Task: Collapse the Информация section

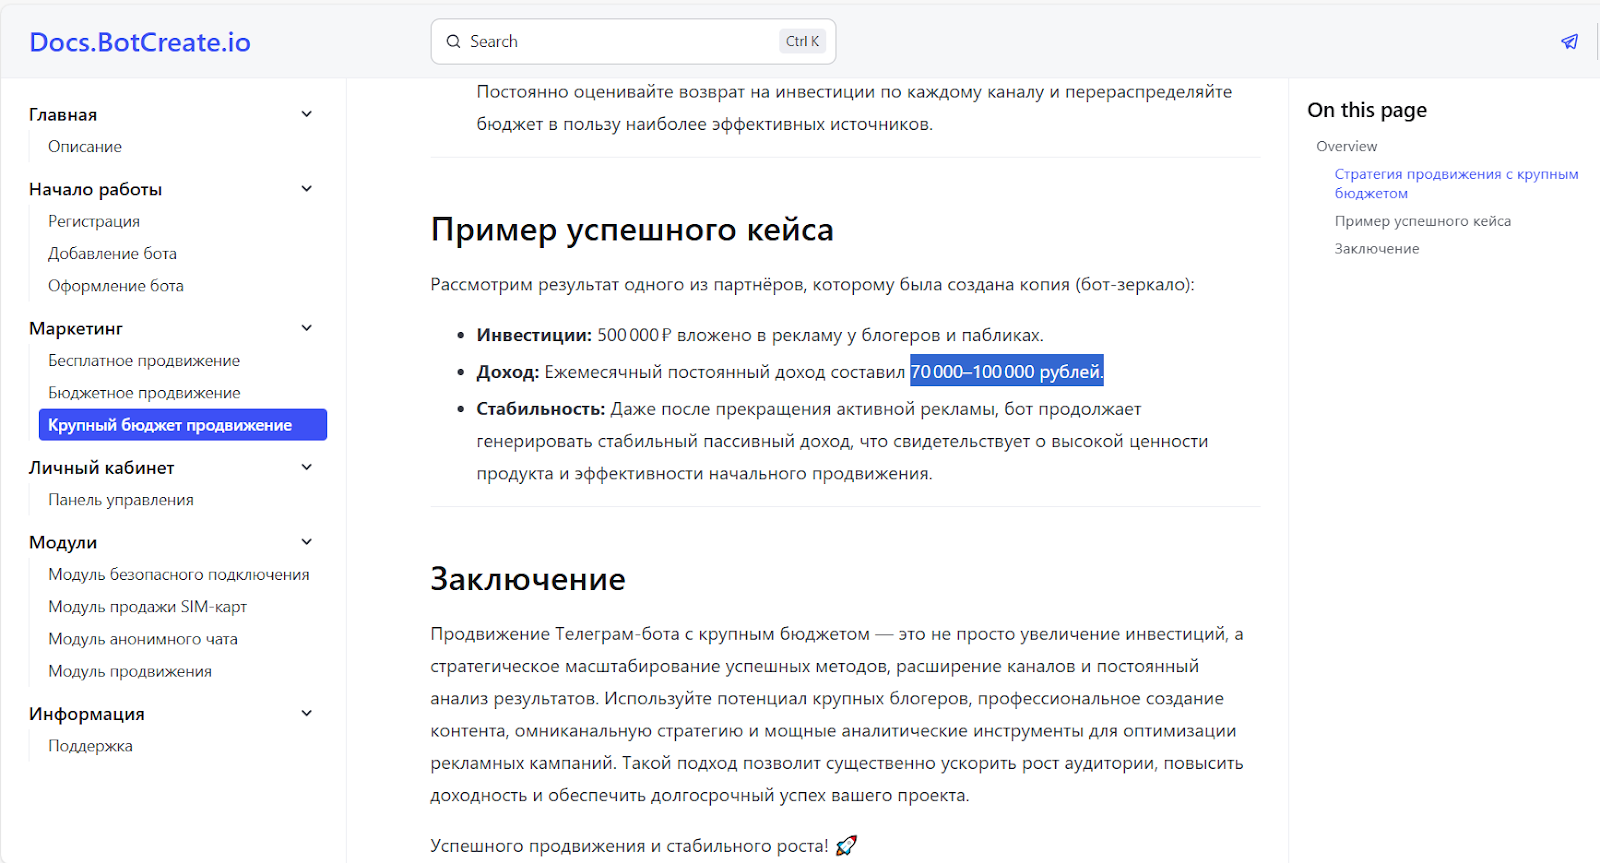Action: tap(306, 712)
